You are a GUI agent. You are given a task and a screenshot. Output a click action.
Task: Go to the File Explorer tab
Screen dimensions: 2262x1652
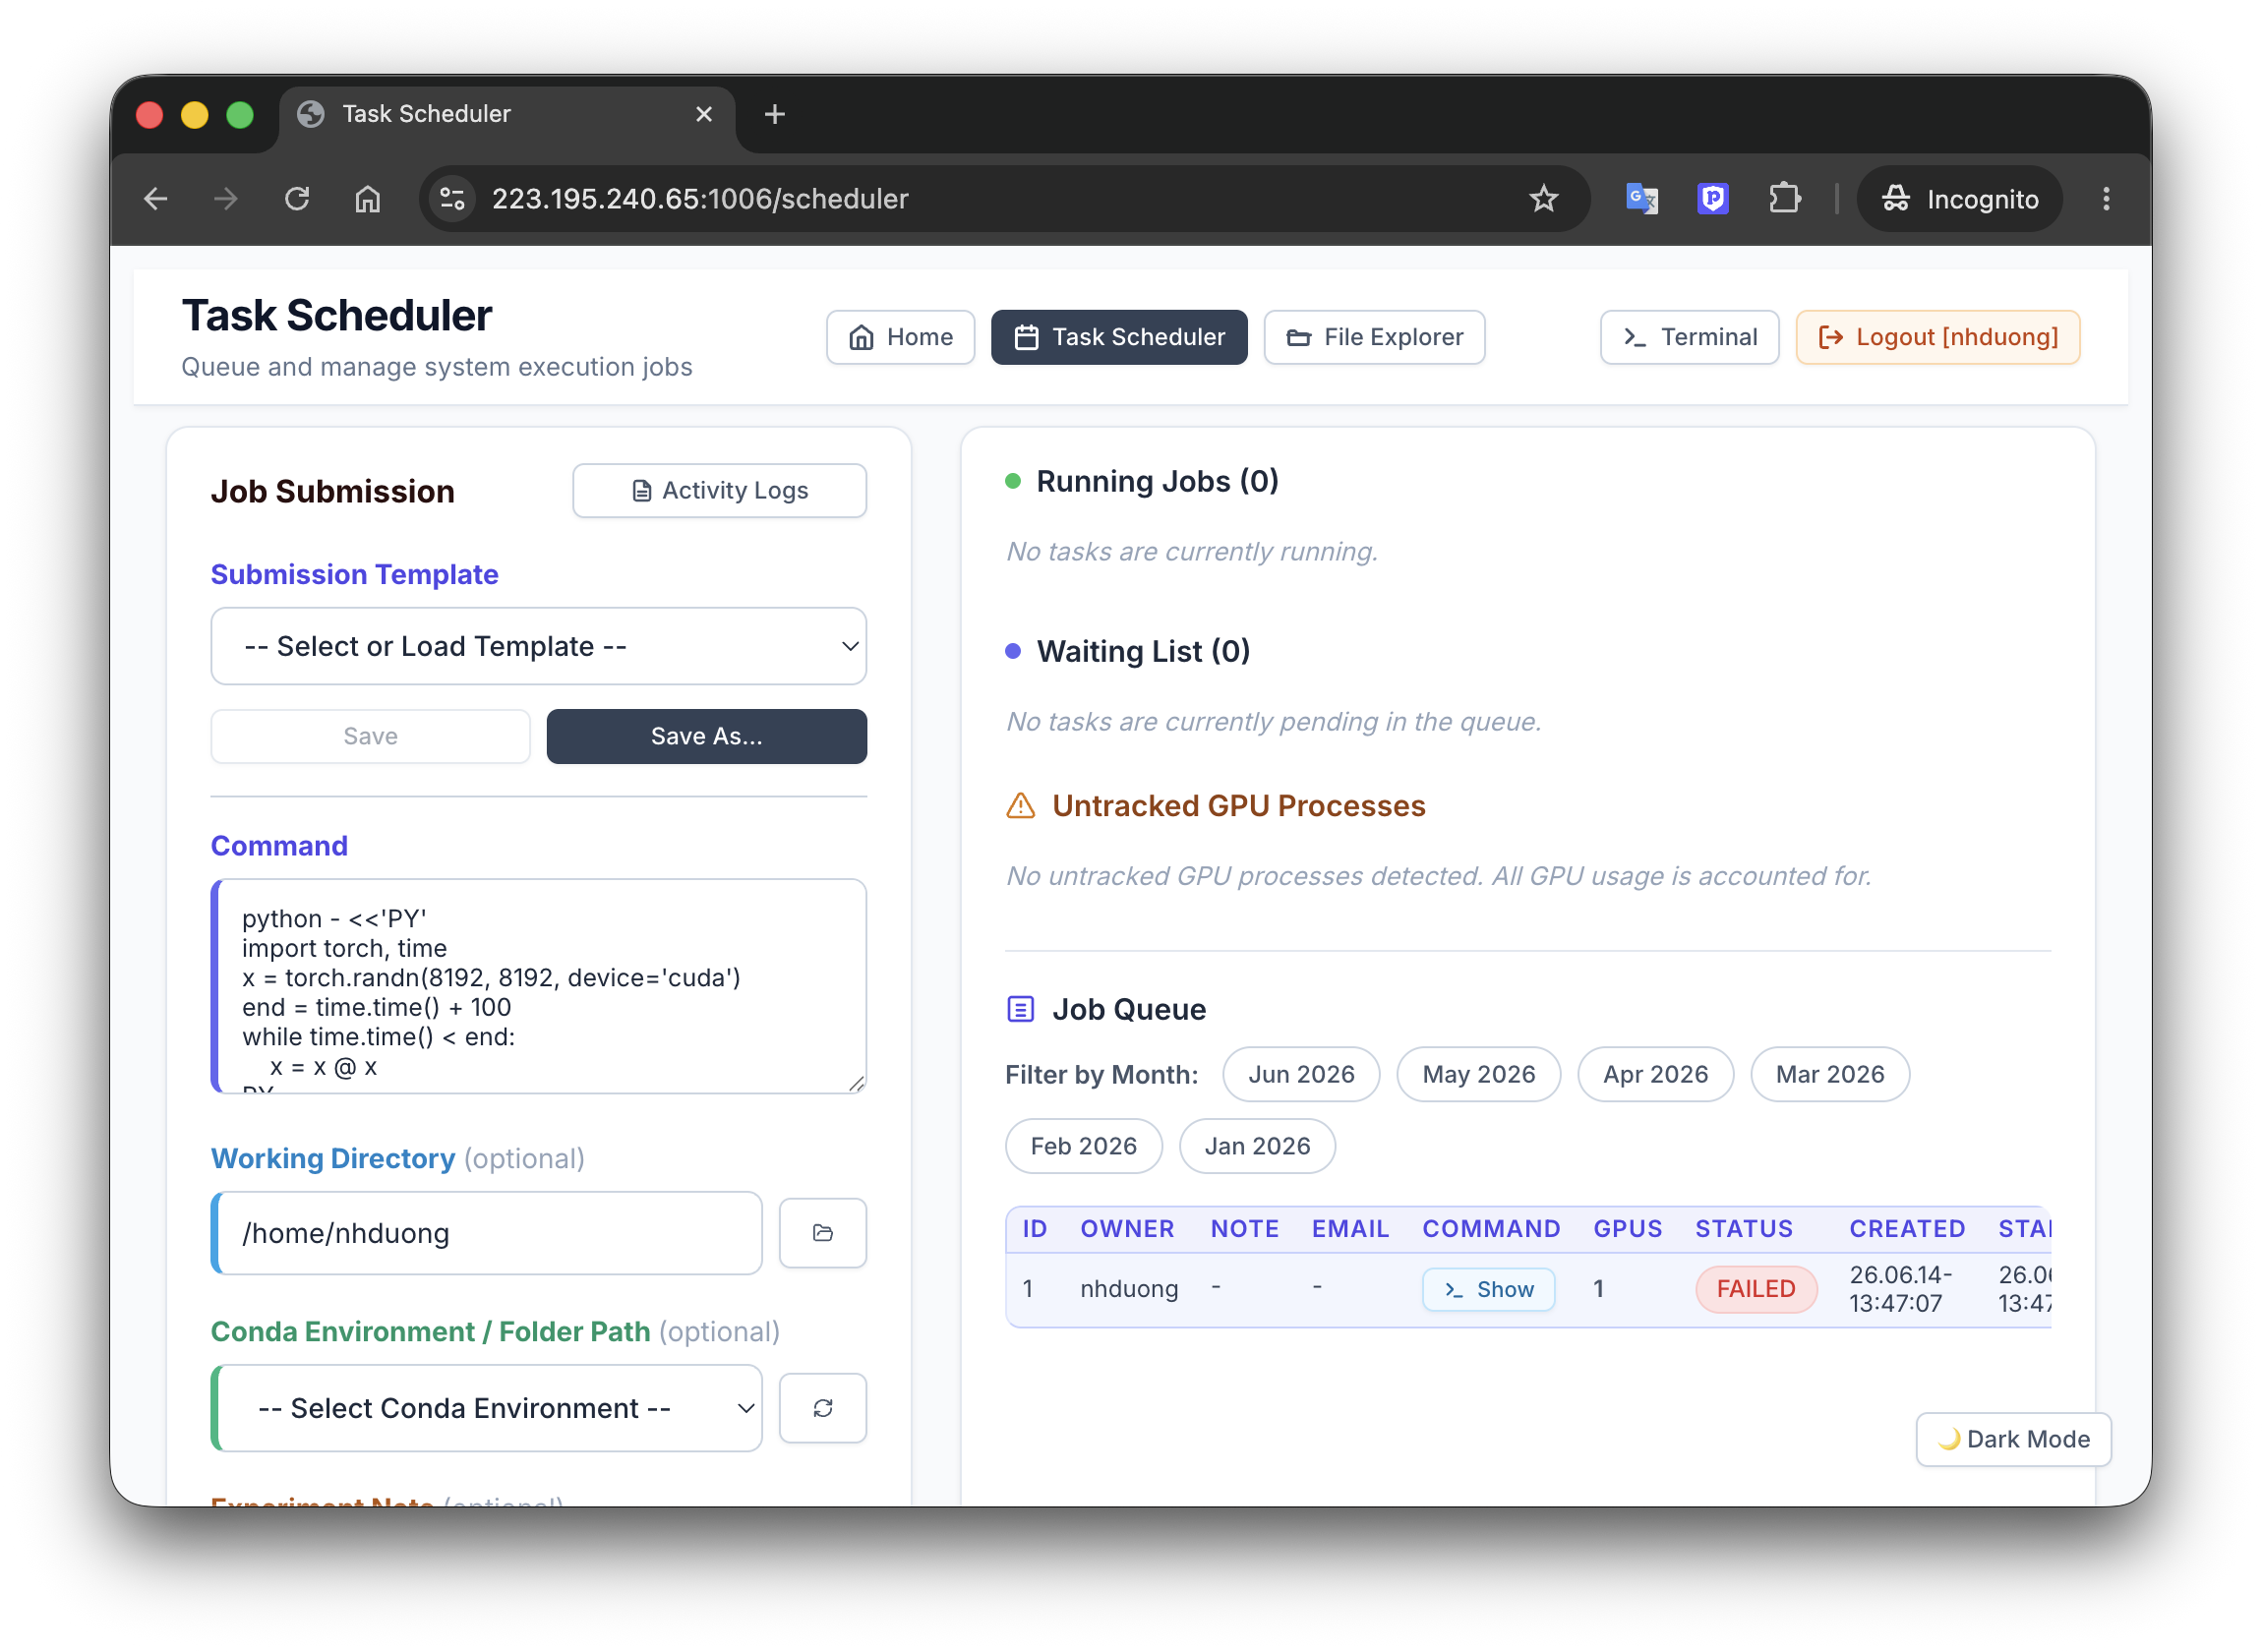[1374, 337]
